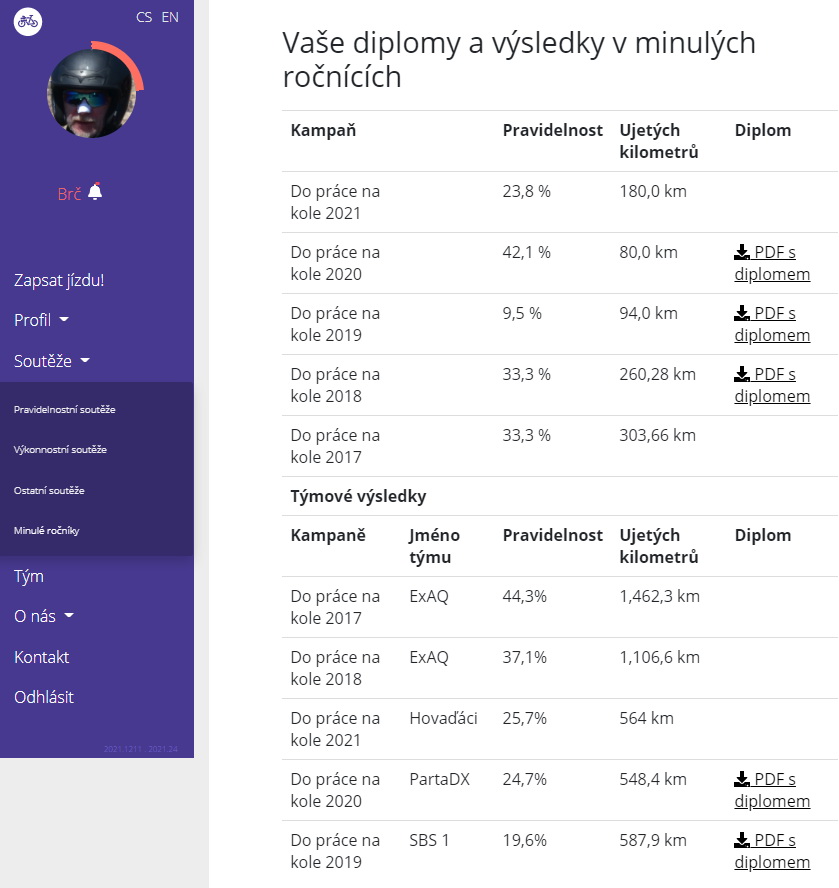Download the 2020 individual diploma PDF

tap(772, 263)
